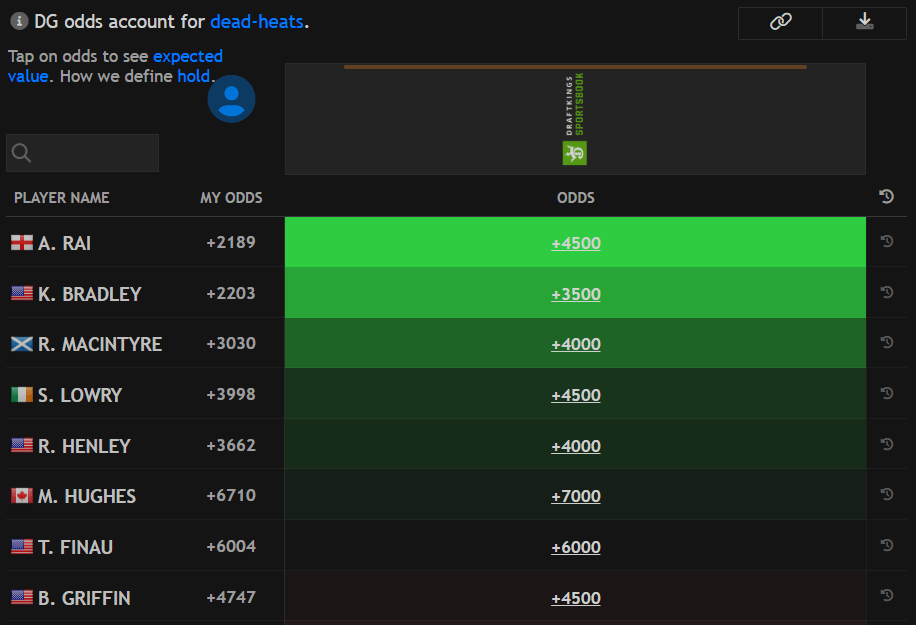View odds history icon for S. Lowry

click(886, 394)
